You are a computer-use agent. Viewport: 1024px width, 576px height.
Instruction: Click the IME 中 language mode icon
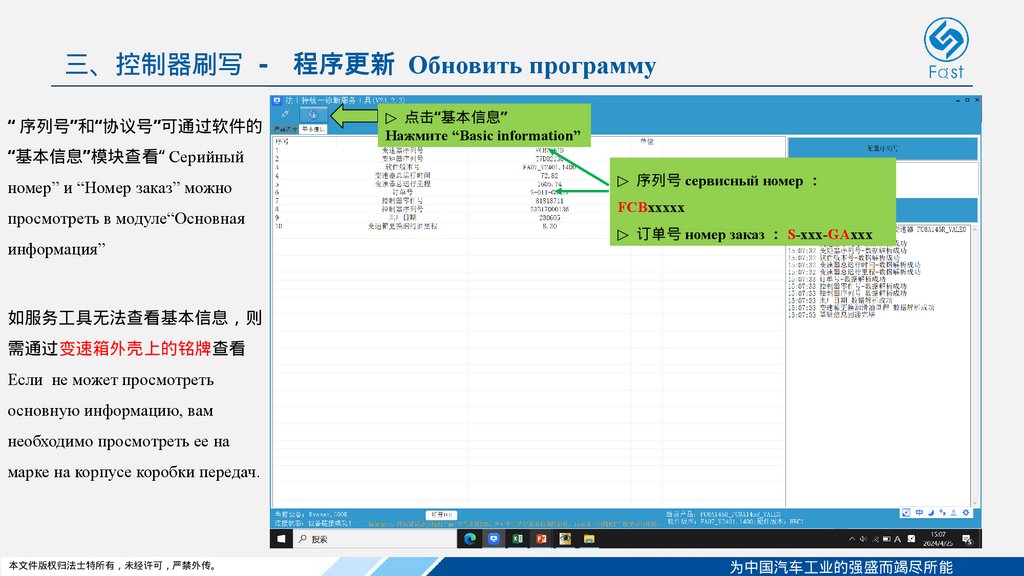point(919,513)
